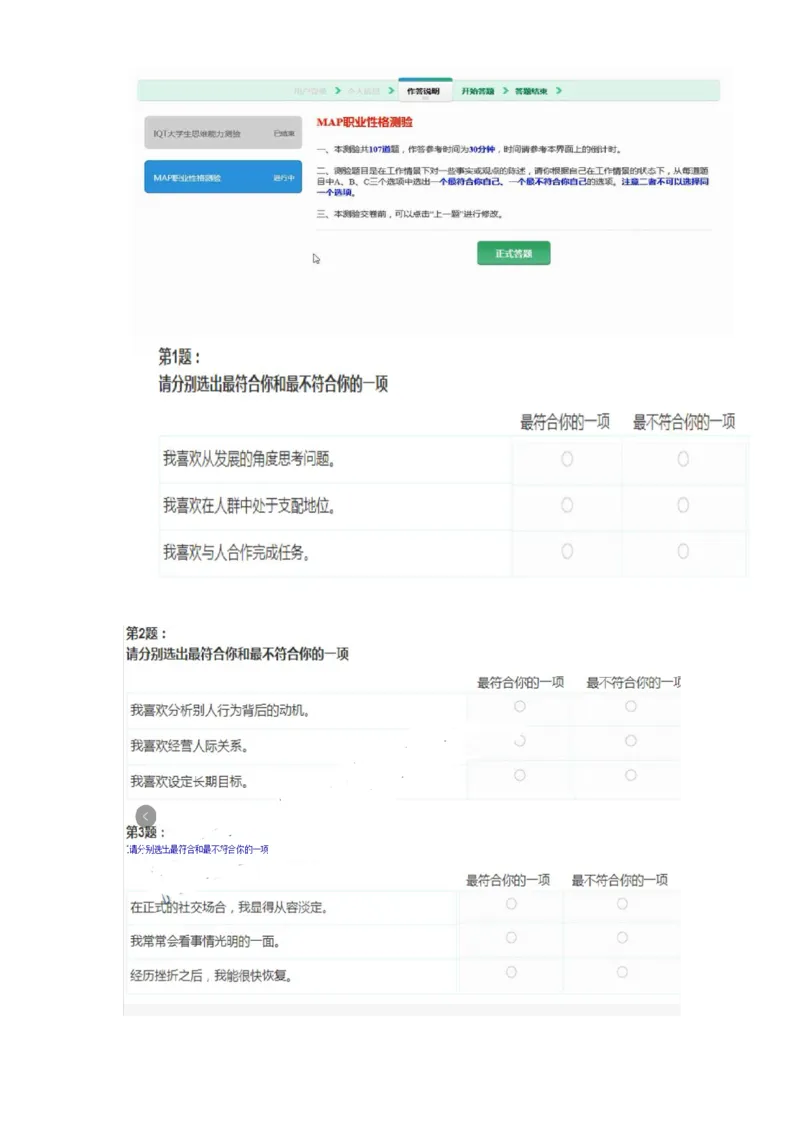Click the circular back arrow above 第3题

pyautogui.click(x=145, y=817)
